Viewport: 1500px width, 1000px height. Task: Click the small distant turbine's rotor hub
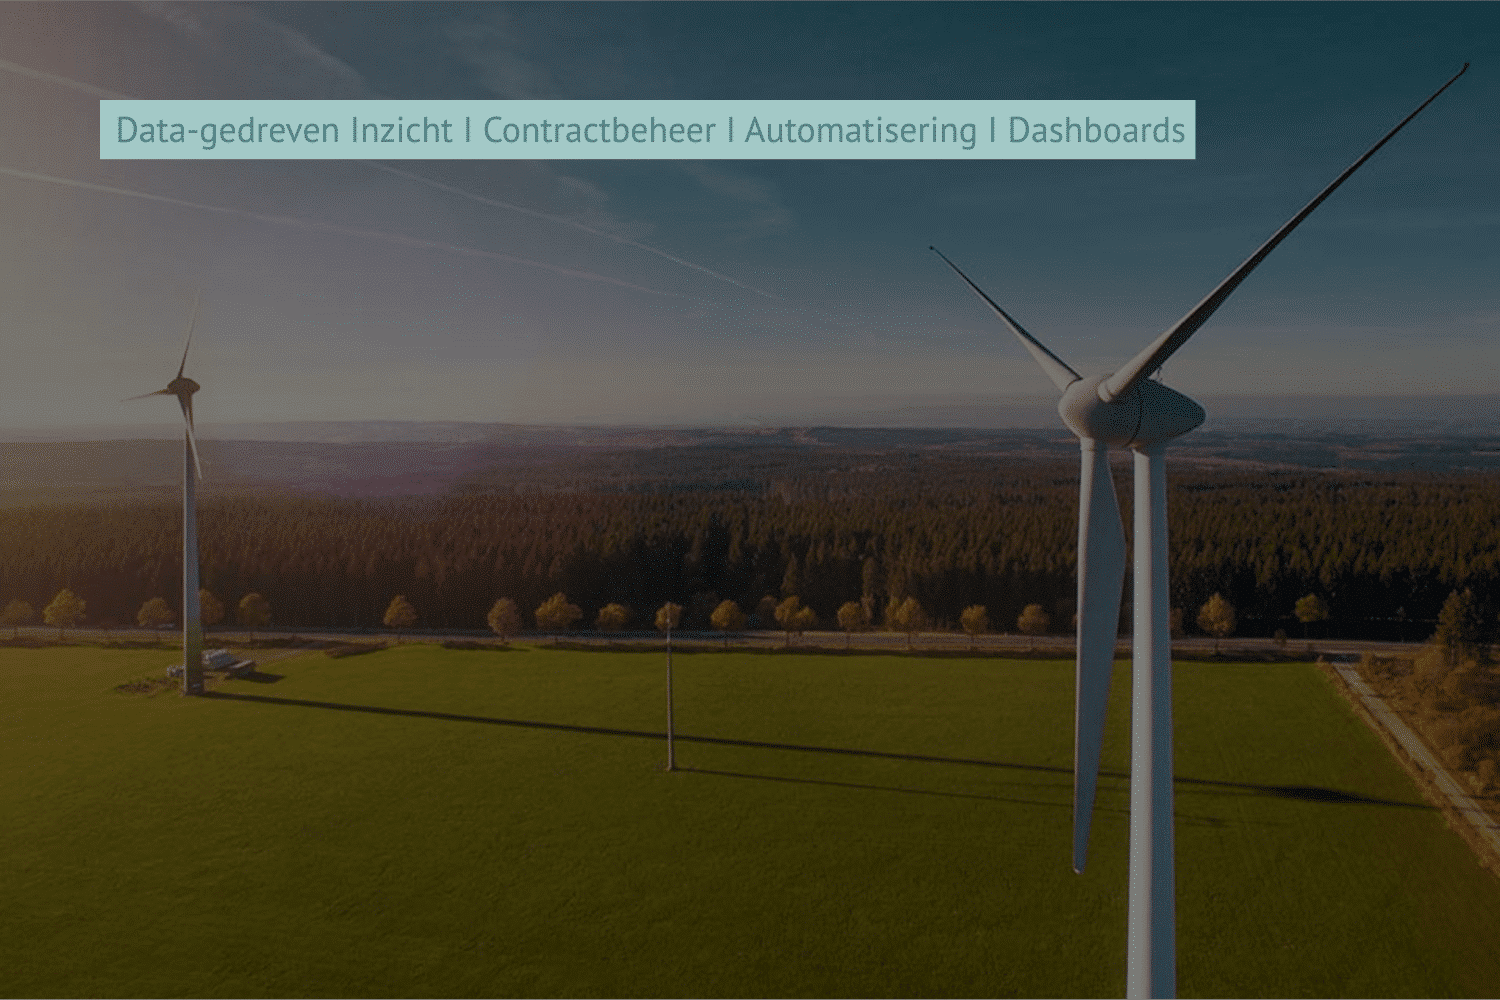pyautogui.click(x=182, y=386)
